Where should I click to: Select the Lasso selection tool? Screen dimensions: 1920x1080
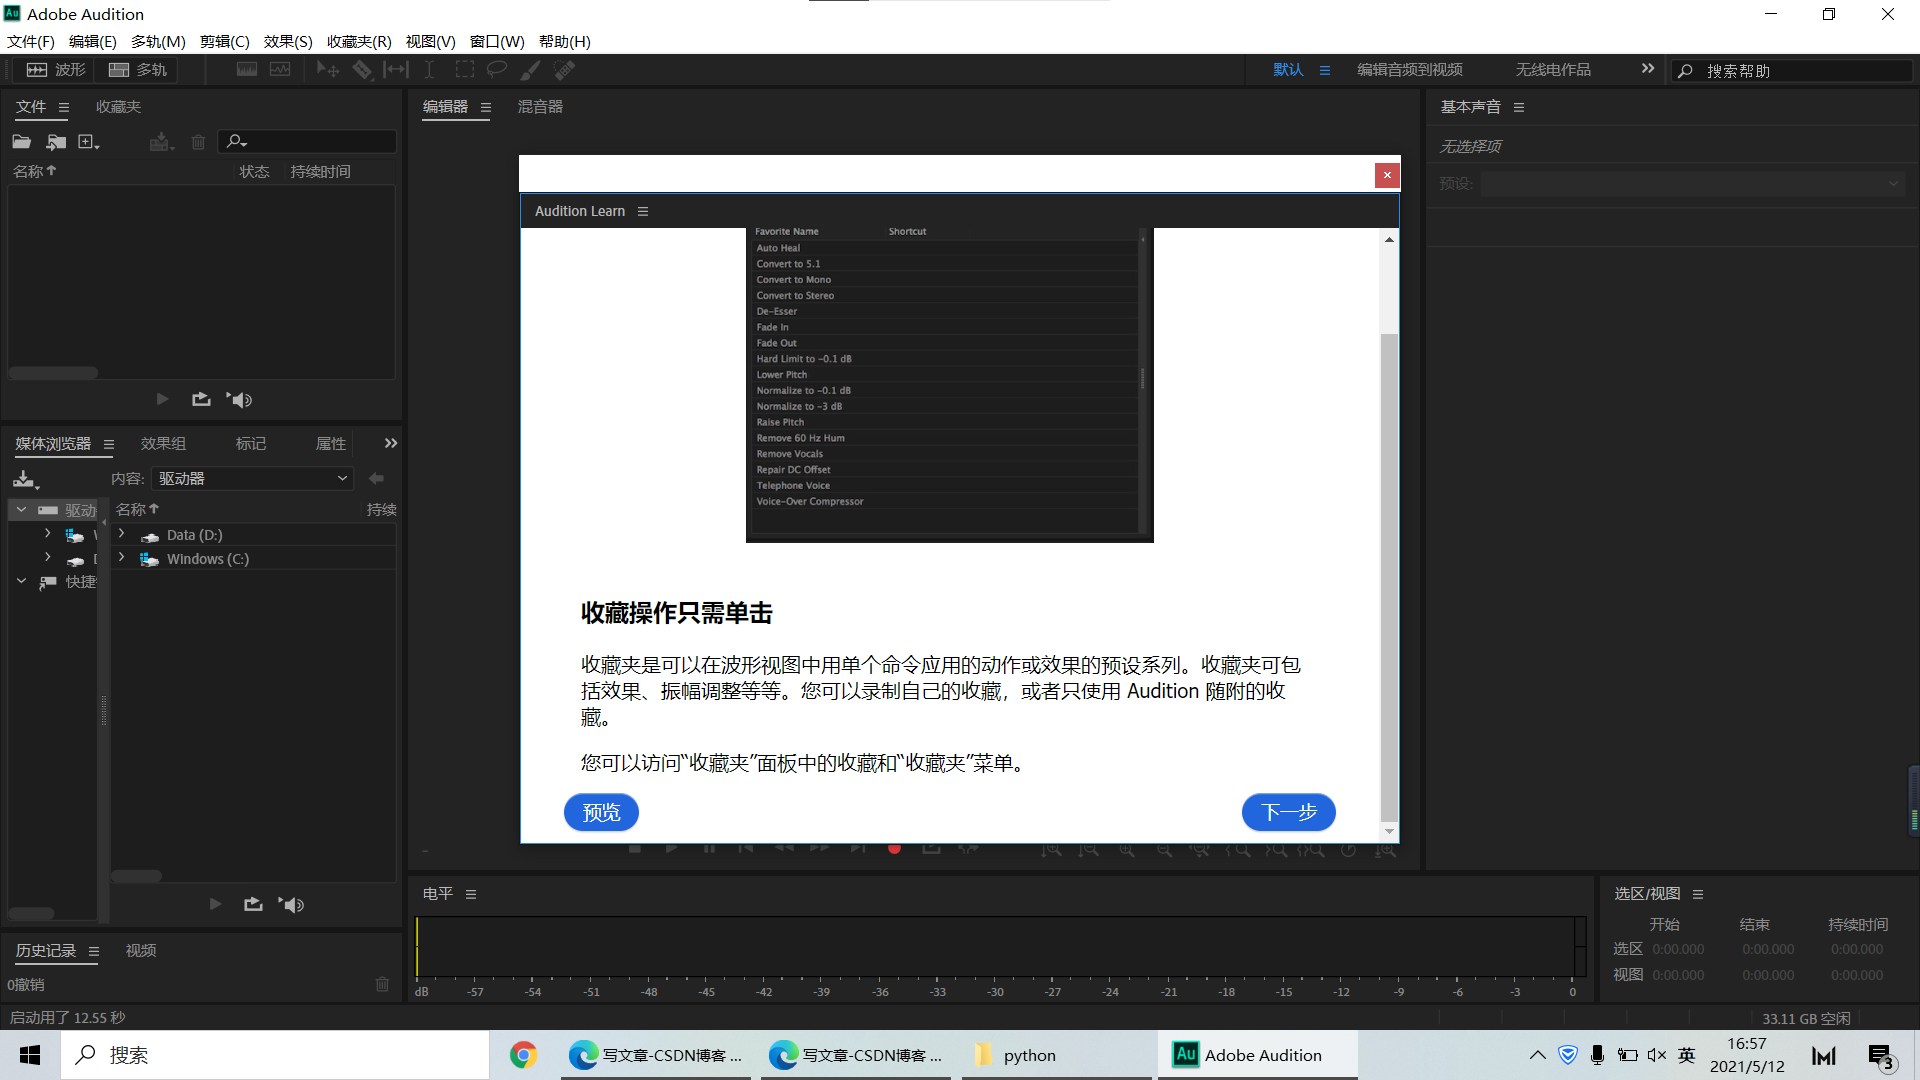(496, 70)
